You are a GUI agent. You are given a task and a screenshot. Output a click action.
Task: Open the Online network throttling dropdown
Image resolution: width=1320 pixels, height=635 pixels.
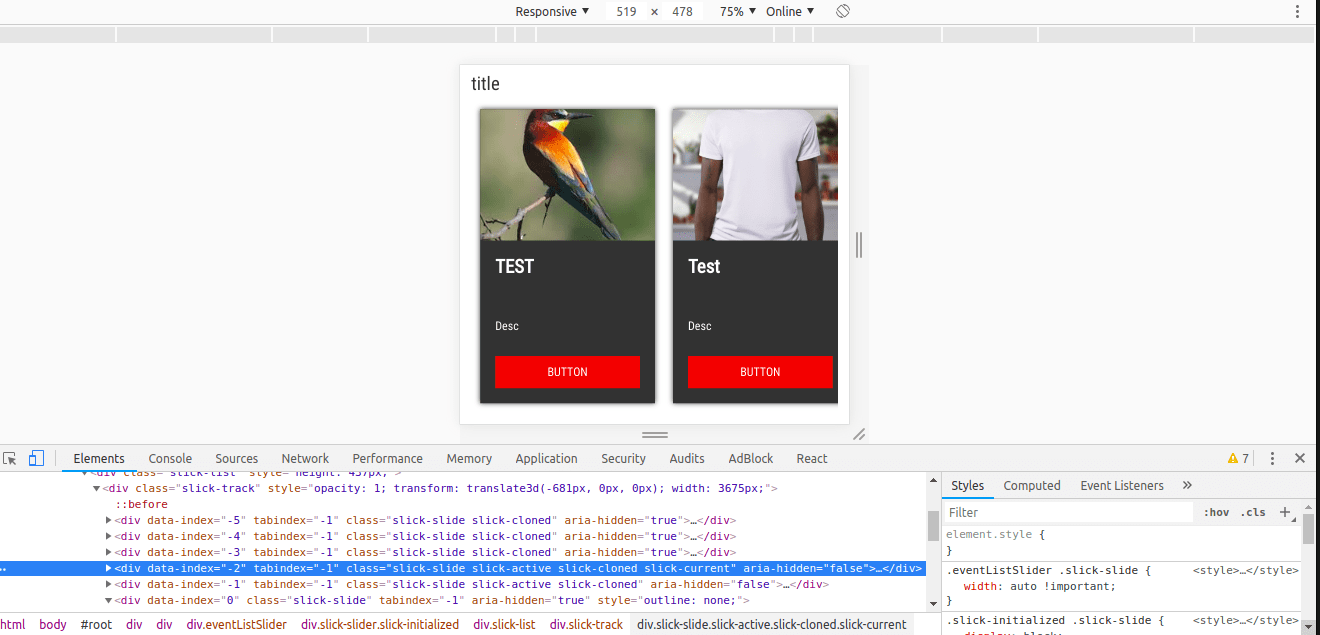(x=790, y=11)
